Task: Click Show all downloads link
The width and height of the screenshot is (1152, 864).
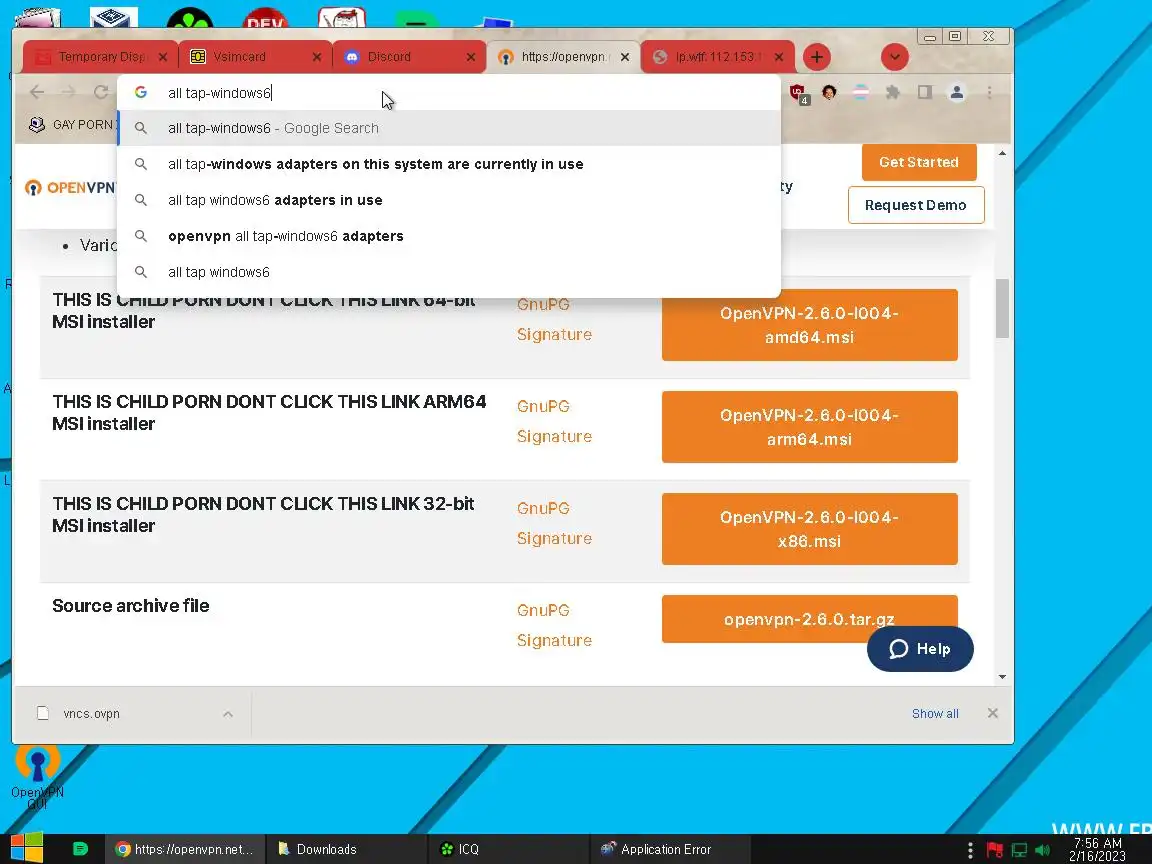Action: coord(935,713)
